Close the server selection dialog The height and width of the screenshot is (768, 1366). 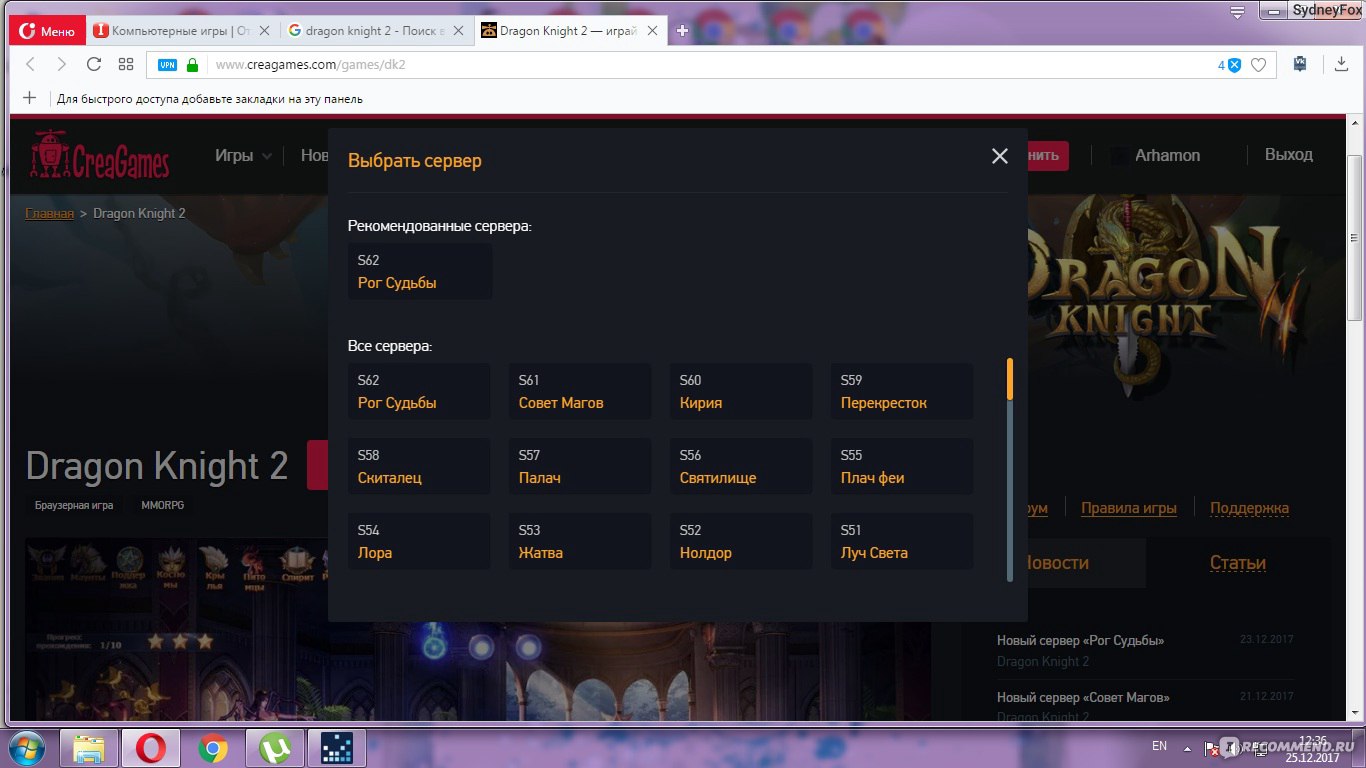click(999, 156)
